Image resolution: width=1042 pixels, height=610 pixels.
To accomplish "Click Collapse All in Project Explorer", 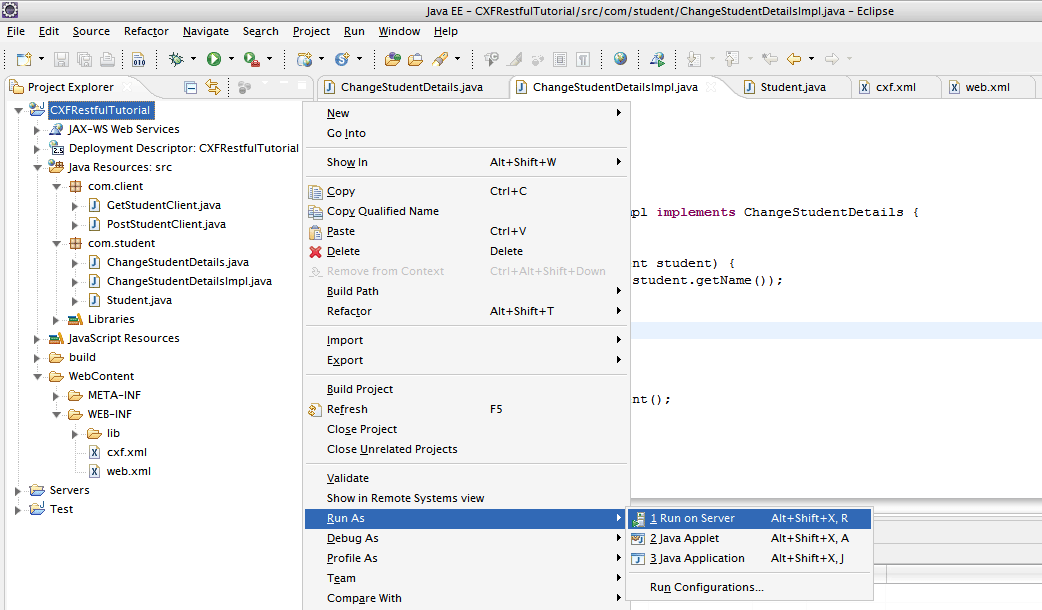I will [x=191, y=88].
